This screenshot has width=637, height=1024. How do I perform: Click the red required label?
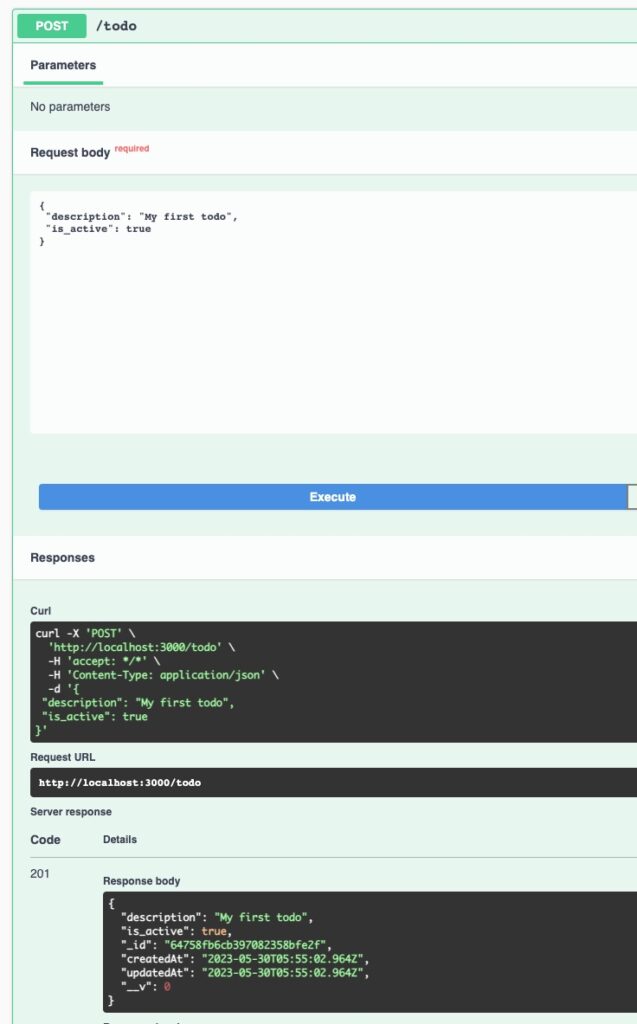click(x=132, y=149)
